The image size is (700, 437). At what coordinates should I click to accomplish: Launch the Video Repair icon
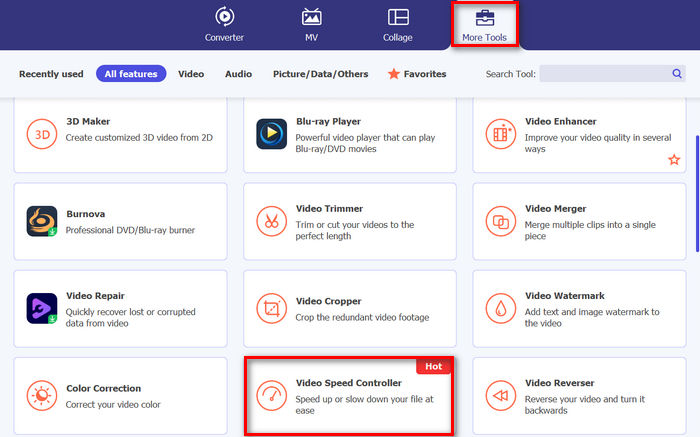pyautogui.click(x=42, y=308)
